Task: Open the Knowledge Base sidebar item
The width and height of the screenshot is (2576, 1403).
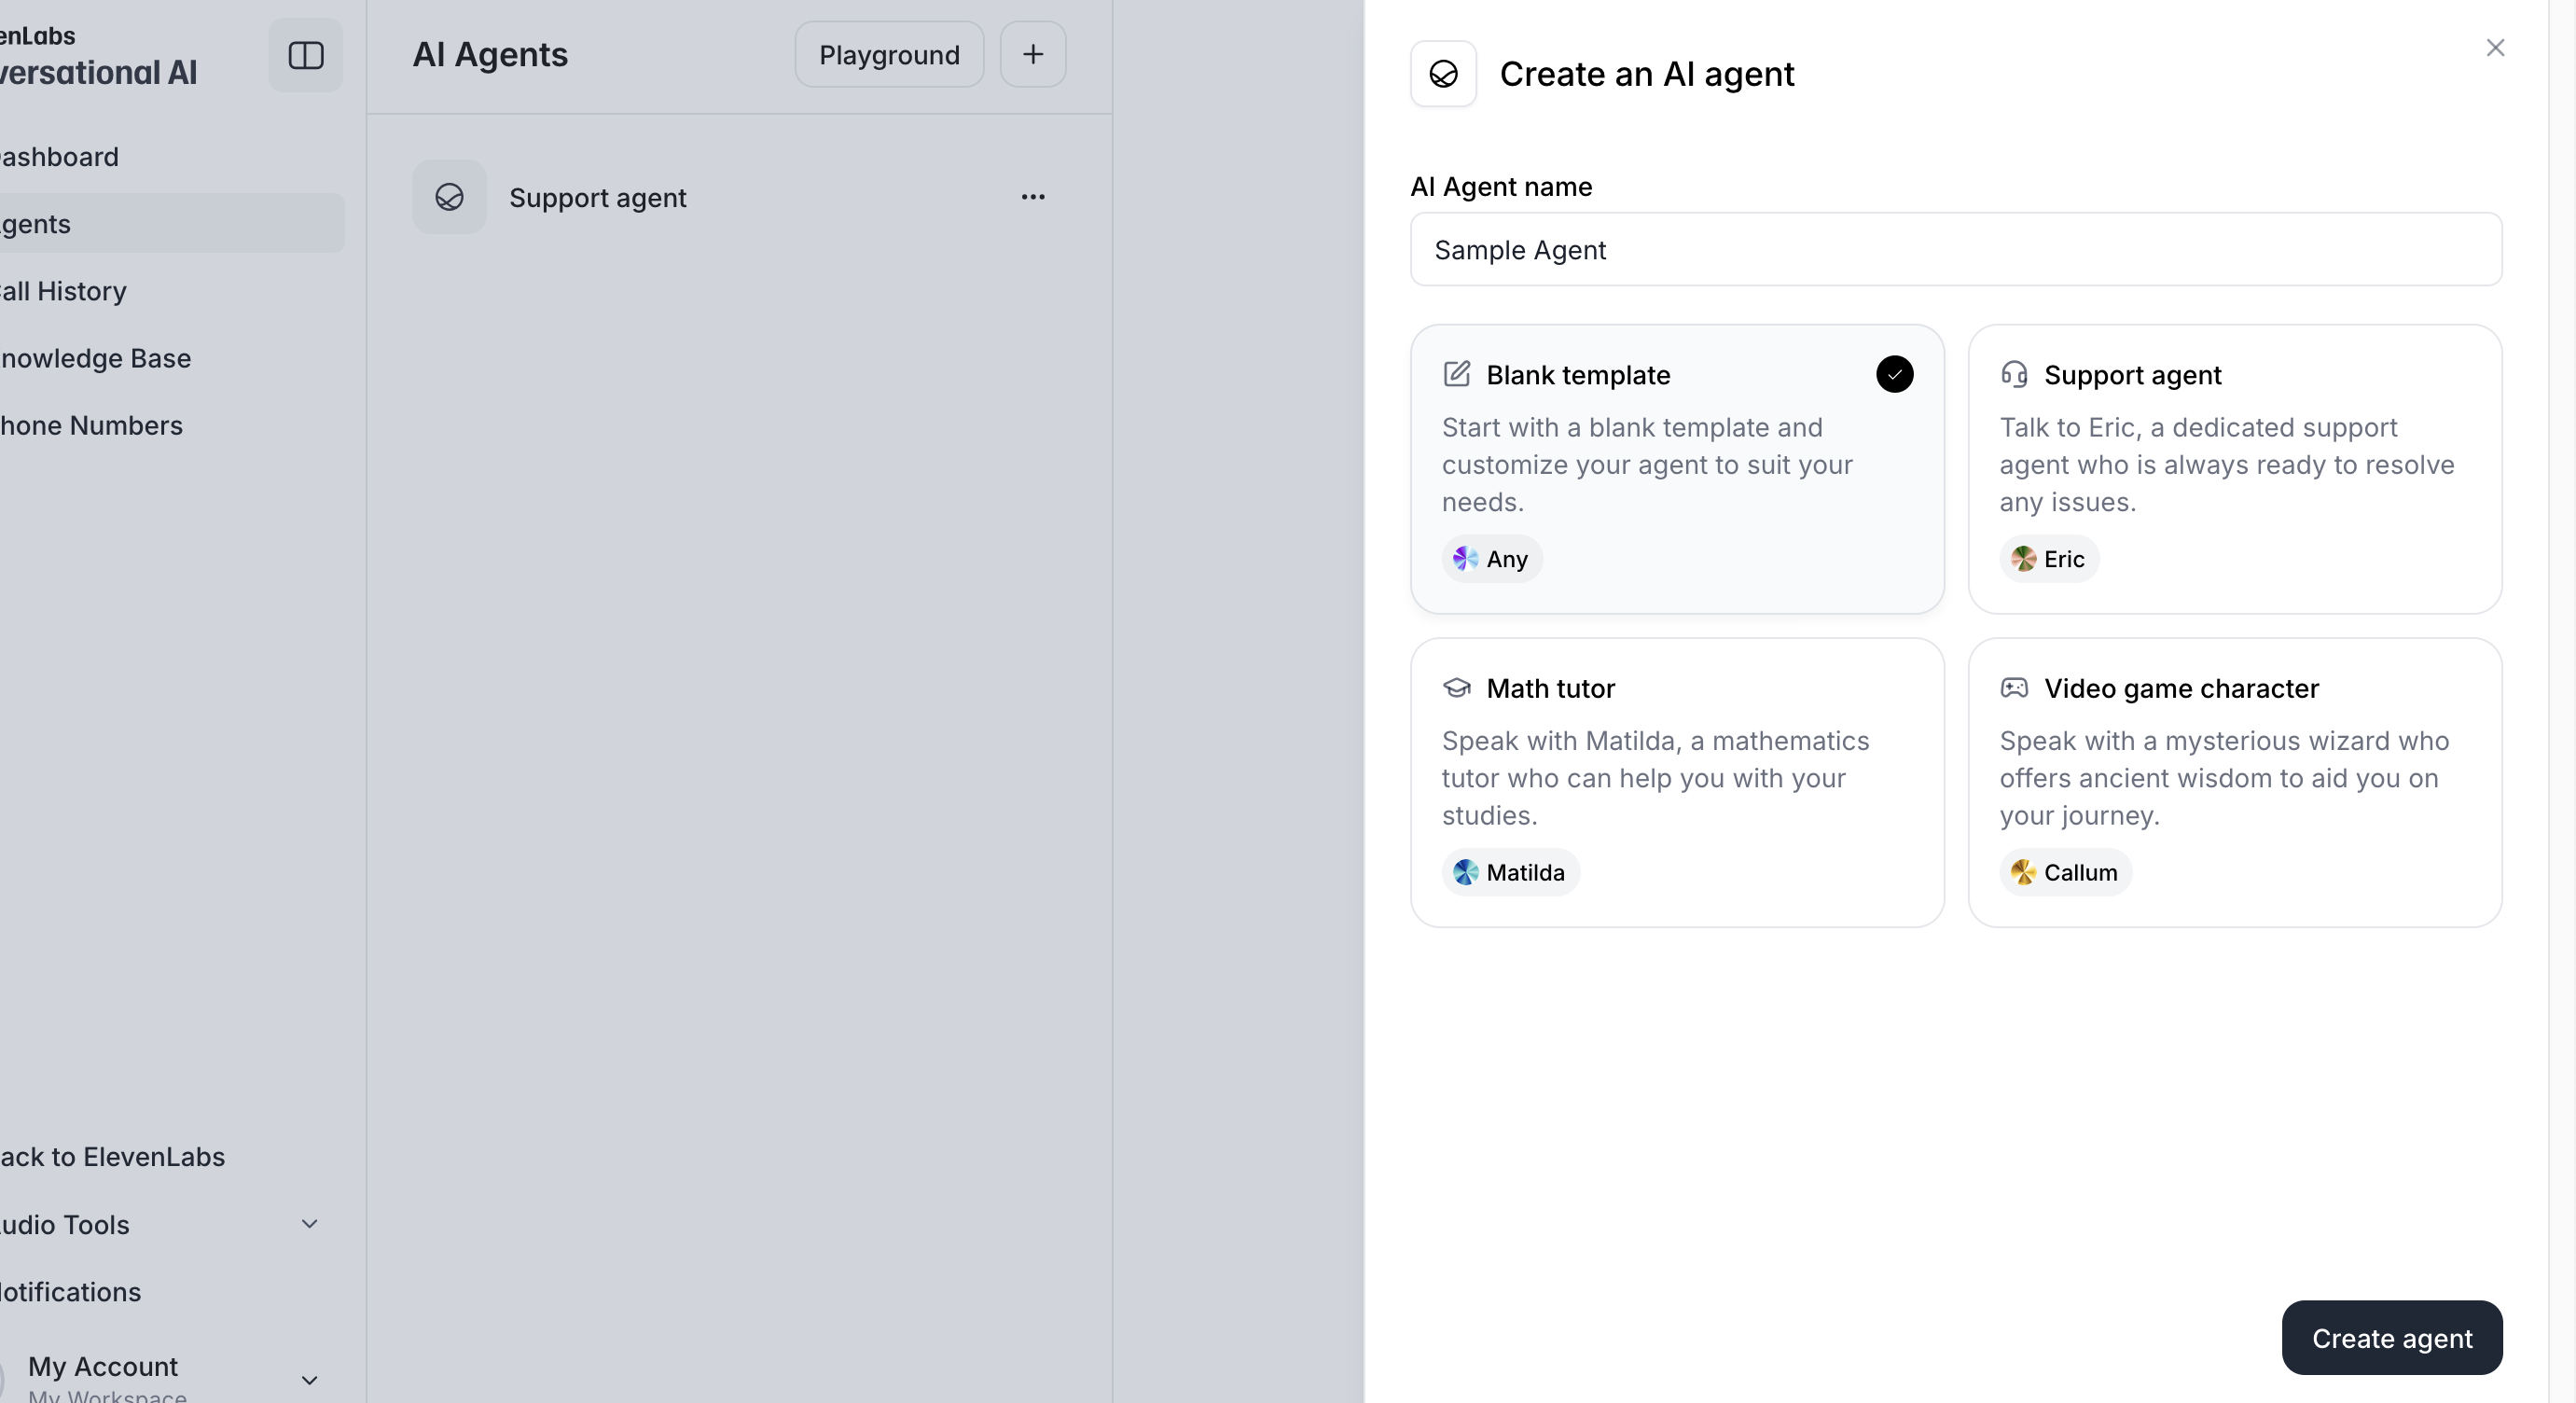Action: click(x=96, y=358)
